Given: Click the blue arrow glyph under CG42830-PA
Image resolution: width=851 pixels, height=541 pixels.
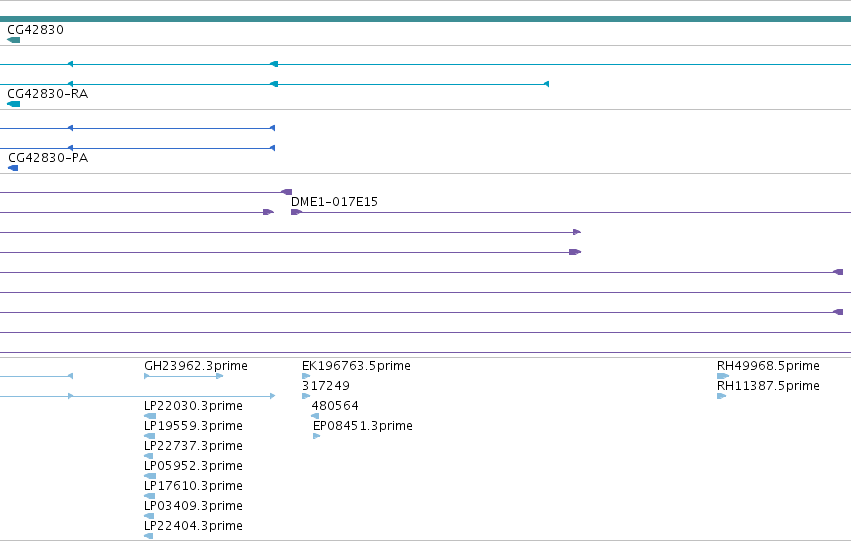Looking at the screenshot, I should [x=13, y=168].
